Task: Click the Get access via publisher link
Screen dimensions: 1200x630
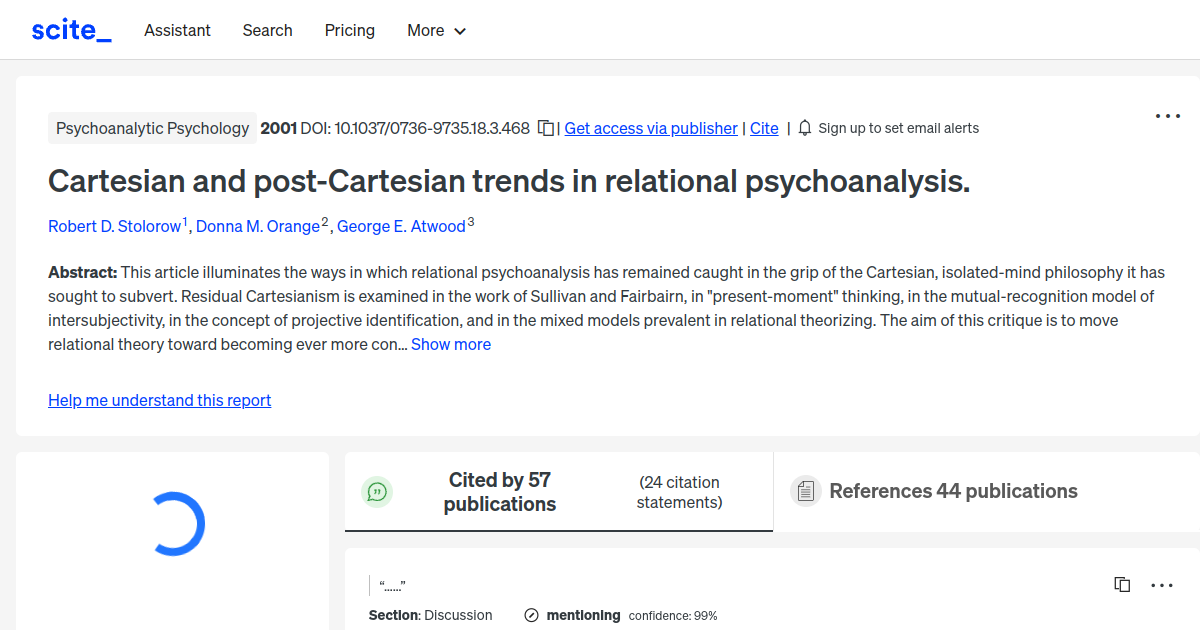Action: [650, 128]
